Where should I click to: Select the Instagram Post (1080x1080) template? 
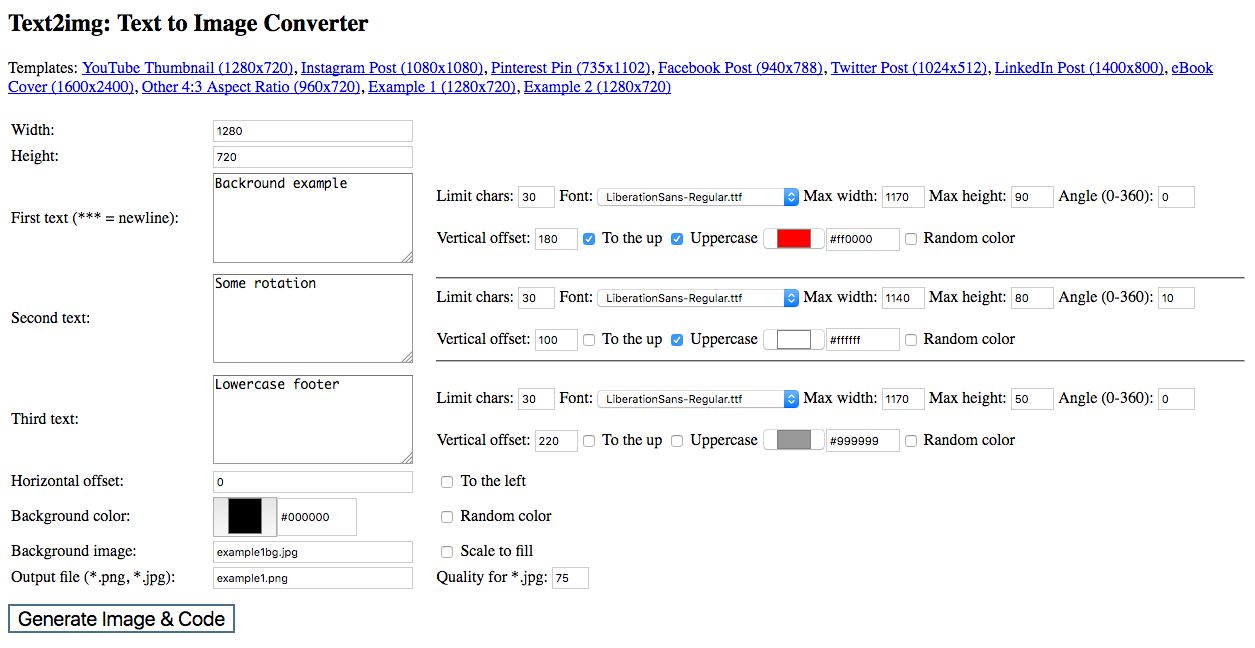(393, 68)
